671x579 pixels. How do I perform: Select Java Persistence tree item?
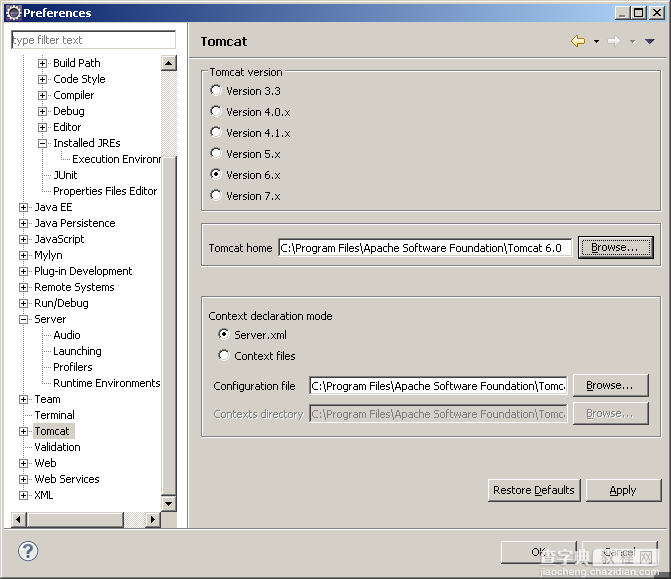pyautogui.click(x=75, y=223)
